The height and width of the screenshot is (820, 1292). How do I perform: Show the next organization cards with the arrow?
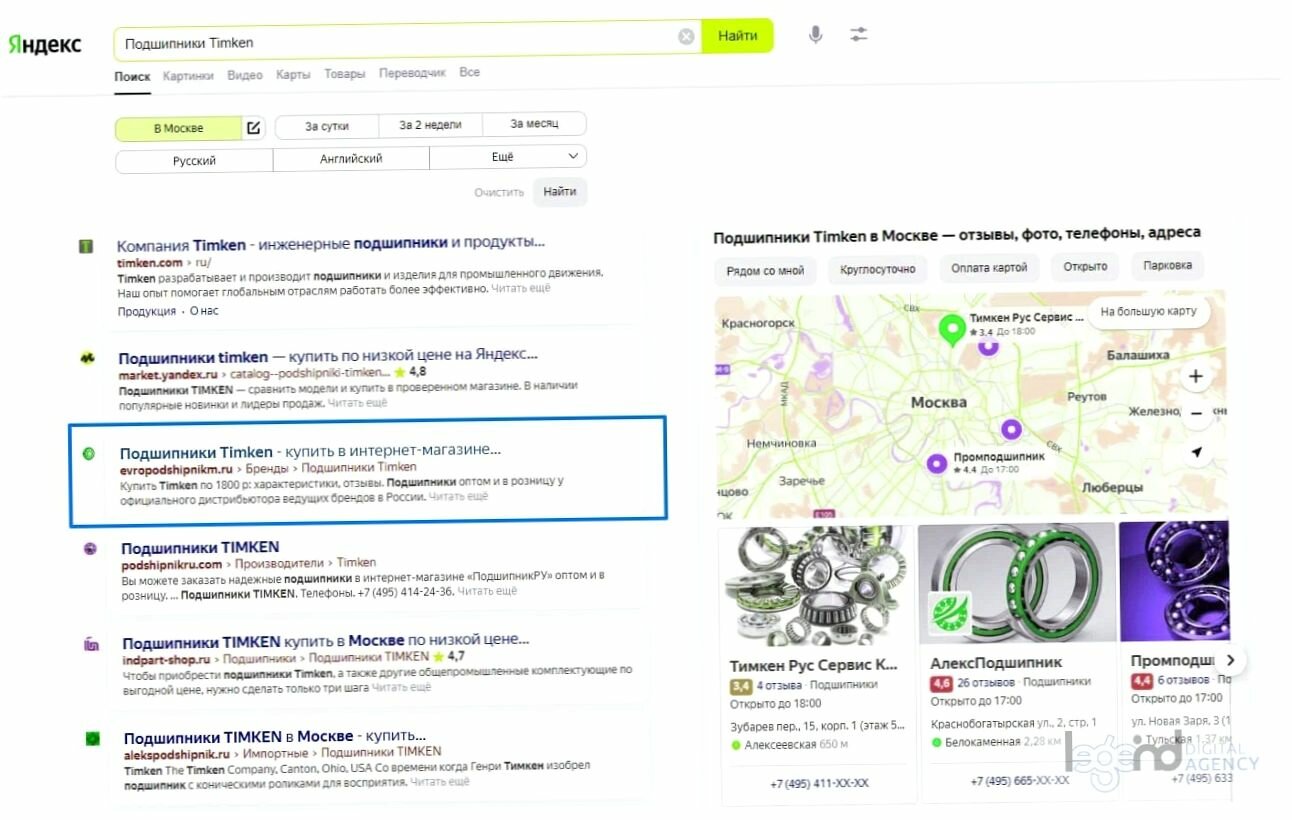tap(1231, 660)
